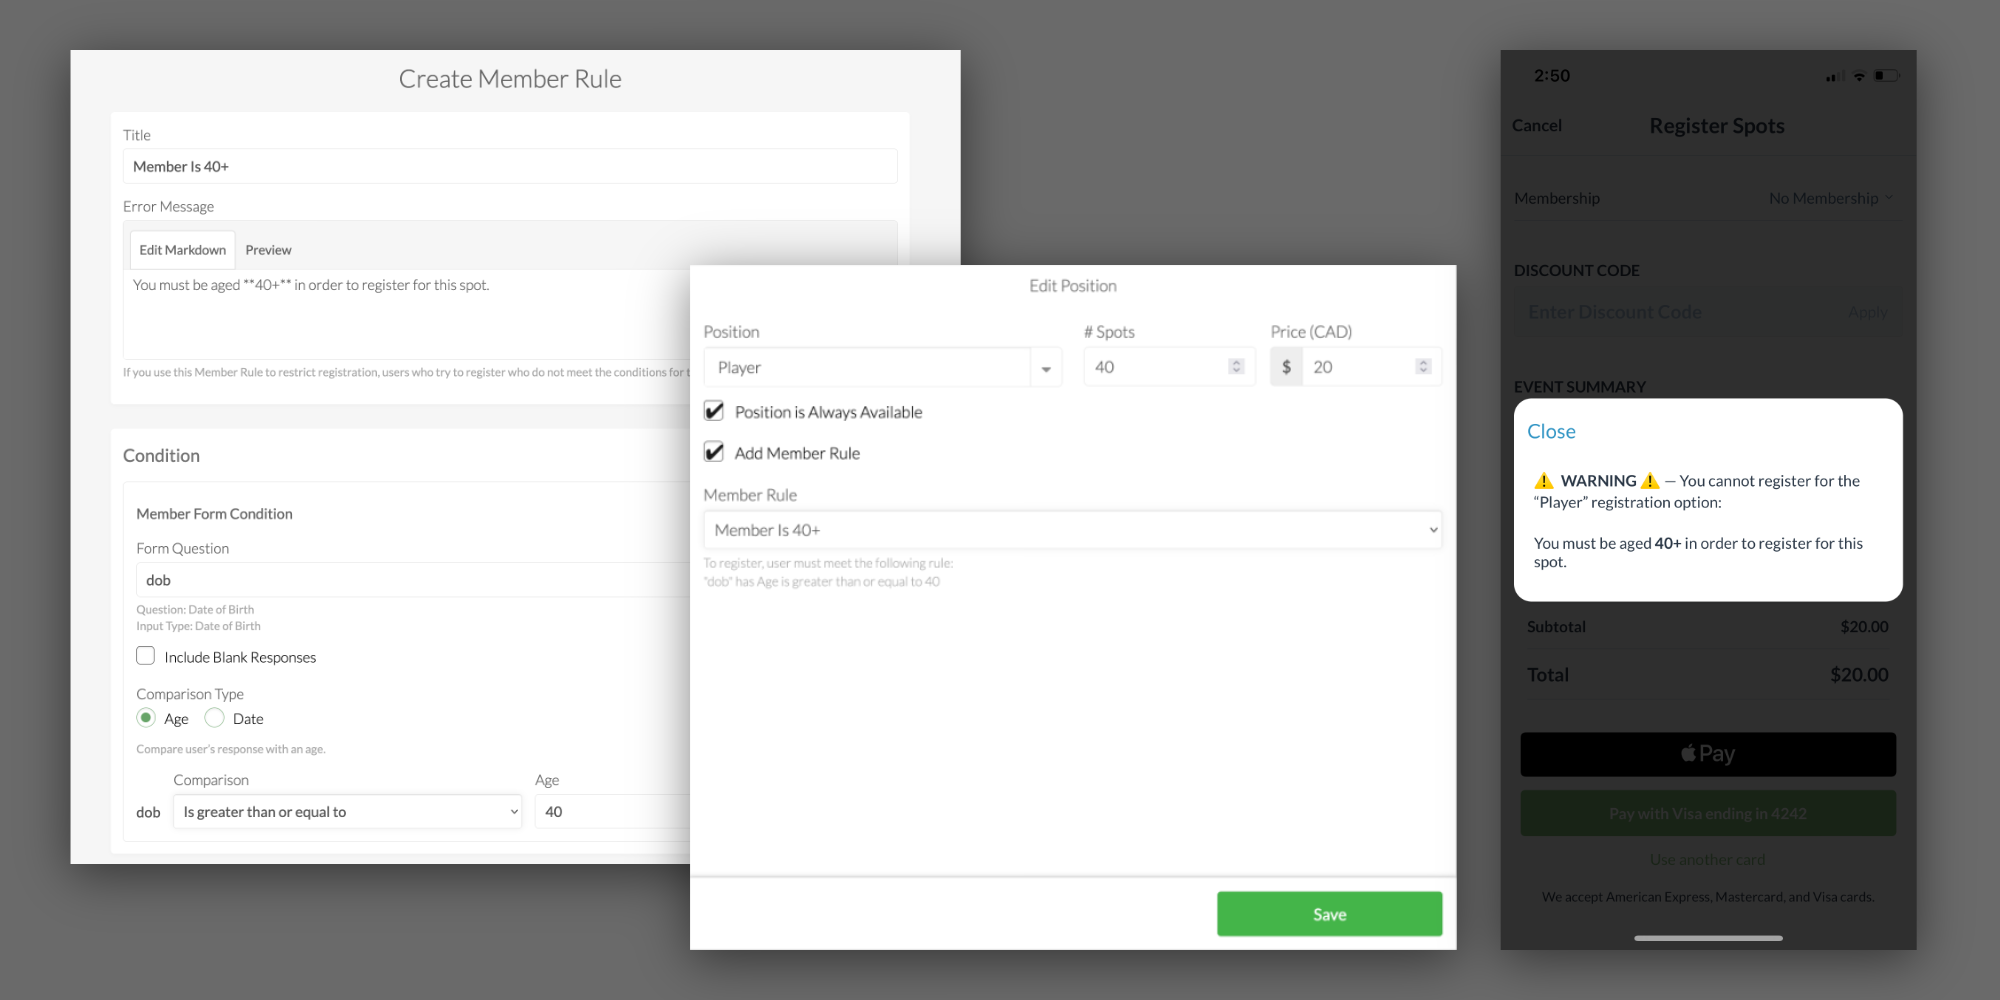Toggle Include Blank Responses checkbox
Screen dimensions: 2000x1000
coord(146,656)
